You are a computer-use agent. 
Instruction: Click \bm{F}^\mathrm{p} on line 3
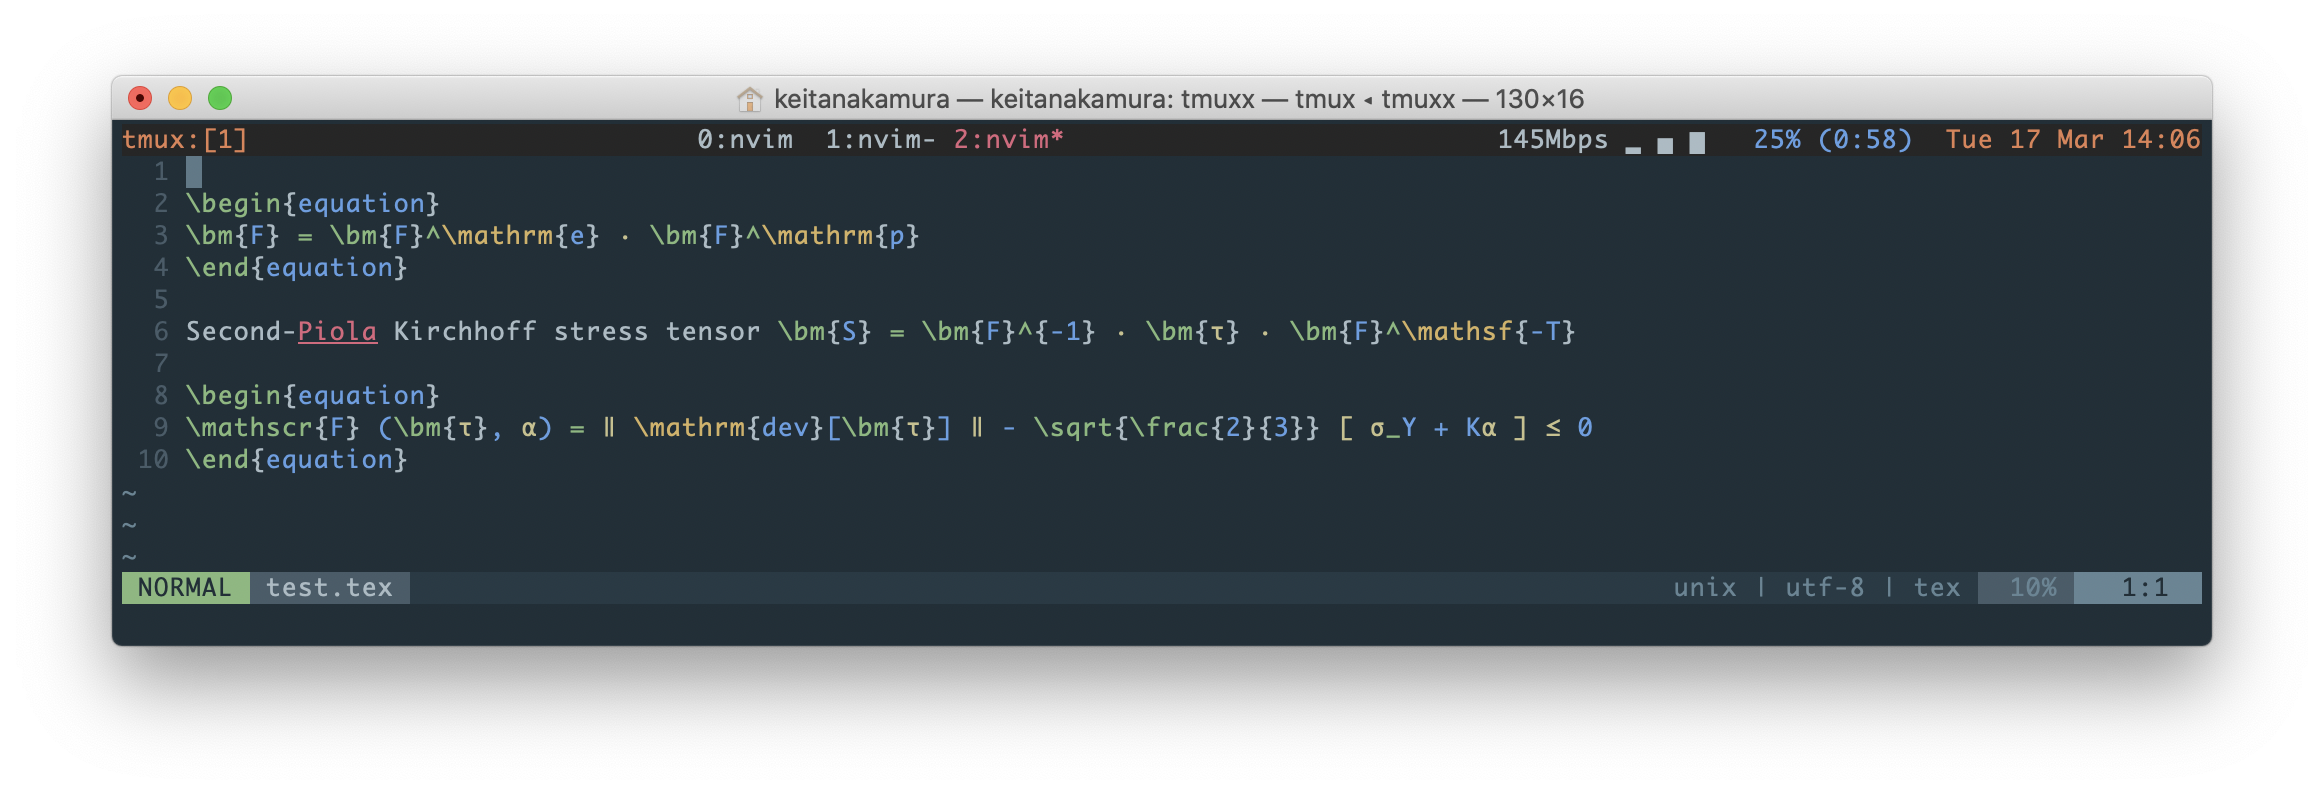[x=785, y=235]
